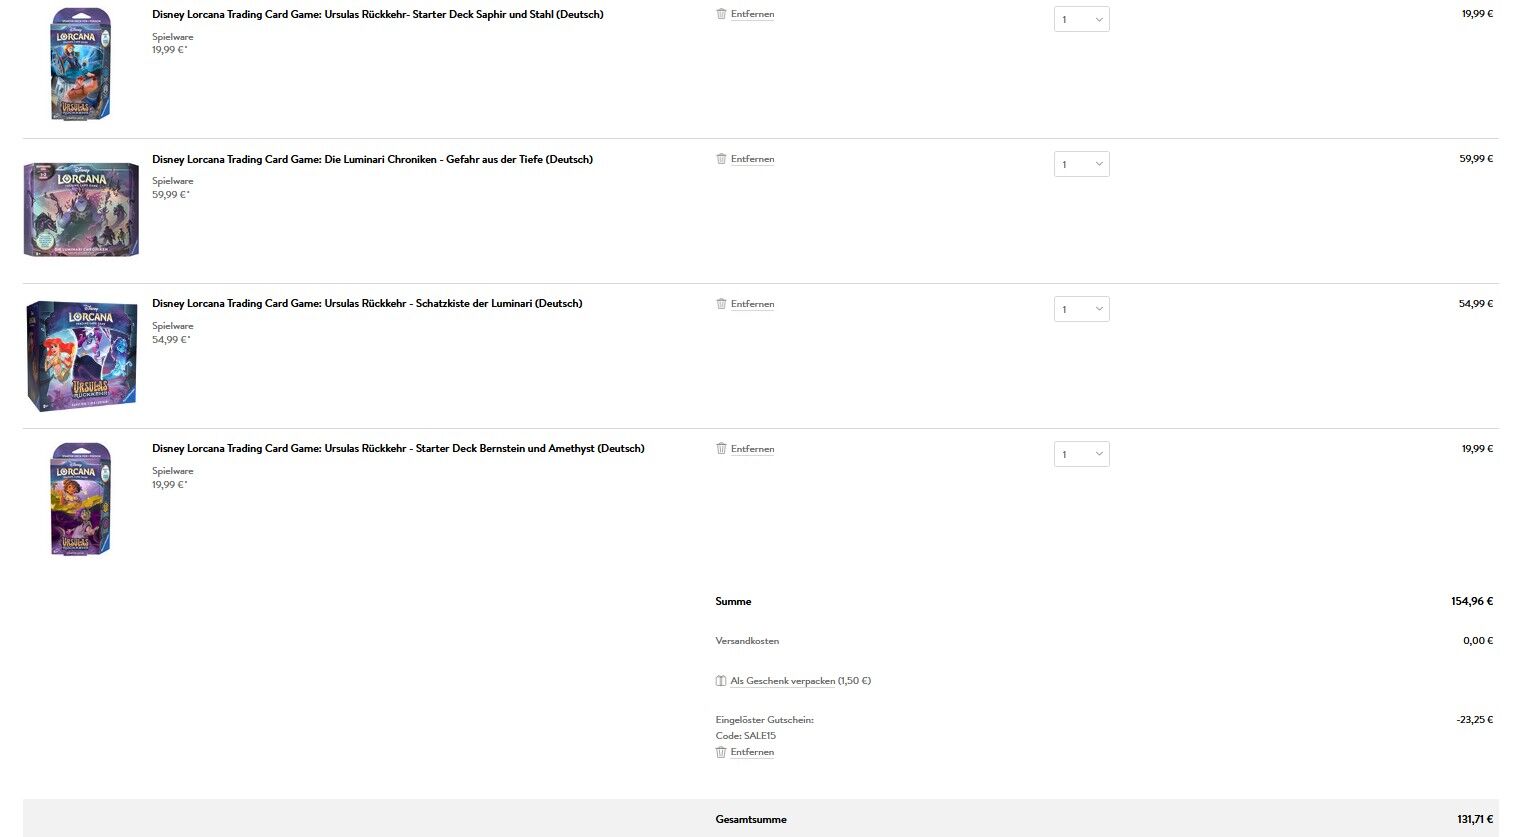This screenshot has width=1518, height=837.
Task: Click Entfernen link under voucher code
Action: pyautogui.click(x=752, y=752)
